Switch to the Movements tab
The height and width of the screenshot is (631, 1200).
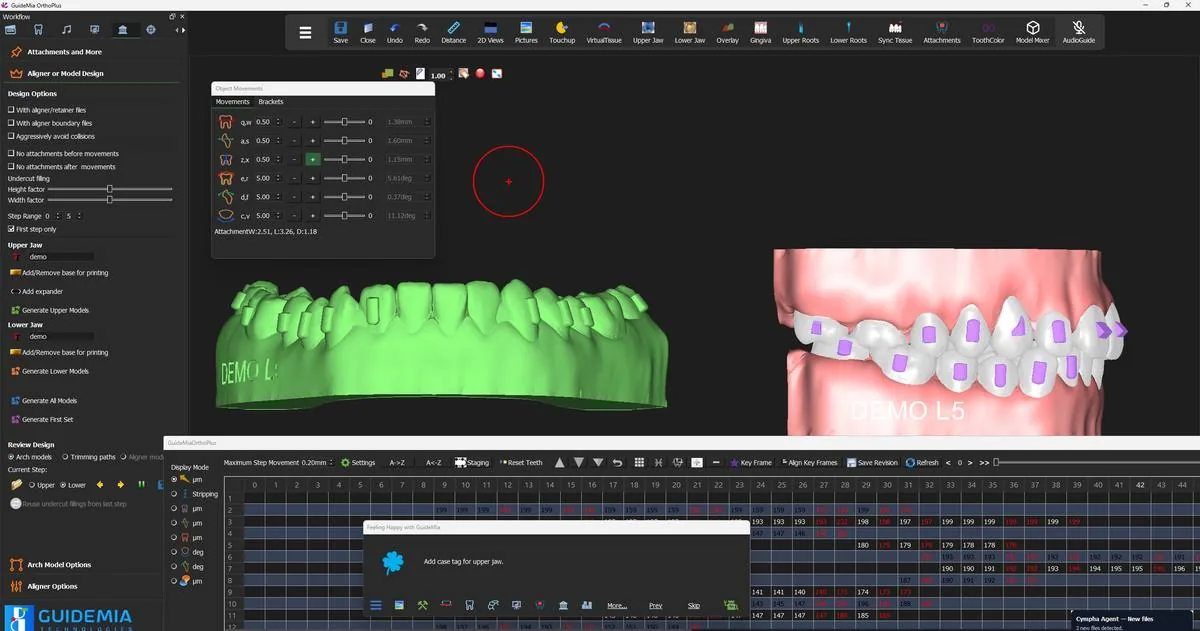[233, 102]
